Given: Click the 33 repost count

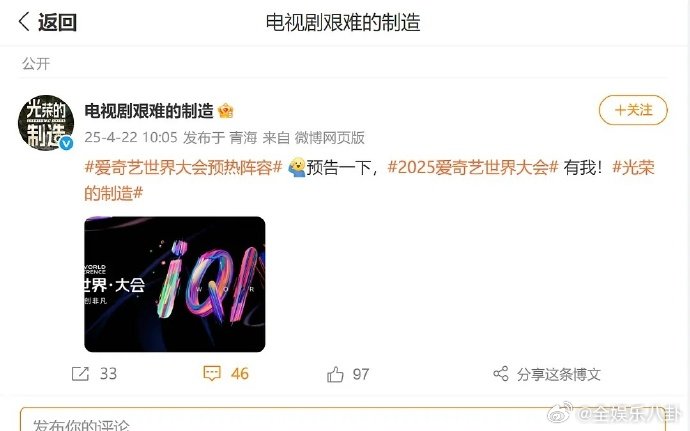Looking at the screenshot, I should 108,374.
